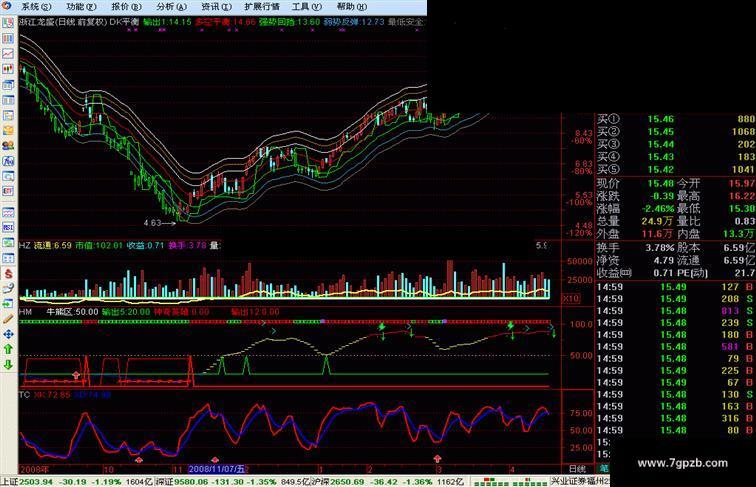The image size is (756, 487).
Task: Open the red trend line chart icon
Action: click(x=8, y=54)
